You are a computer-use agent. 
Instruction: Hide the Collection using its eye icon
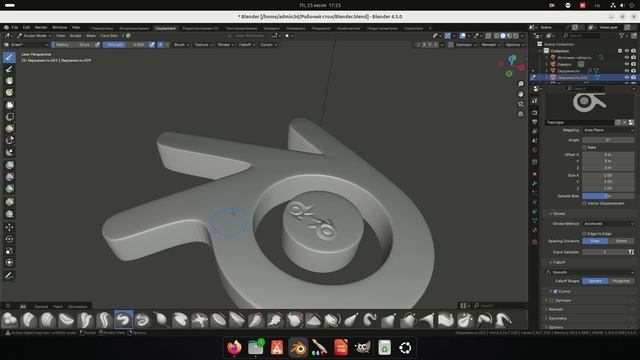[x=627, y=51]
